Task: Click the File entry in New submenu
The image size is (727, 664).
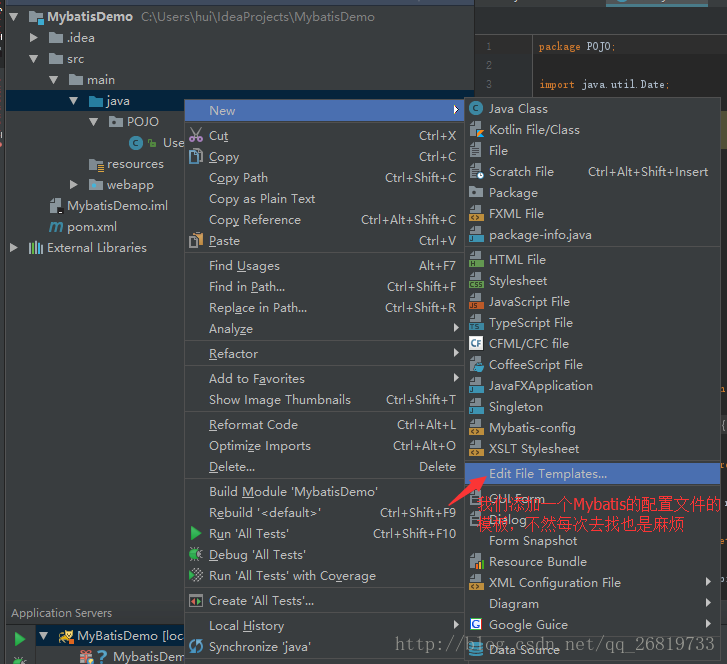Action: (593, 151)
